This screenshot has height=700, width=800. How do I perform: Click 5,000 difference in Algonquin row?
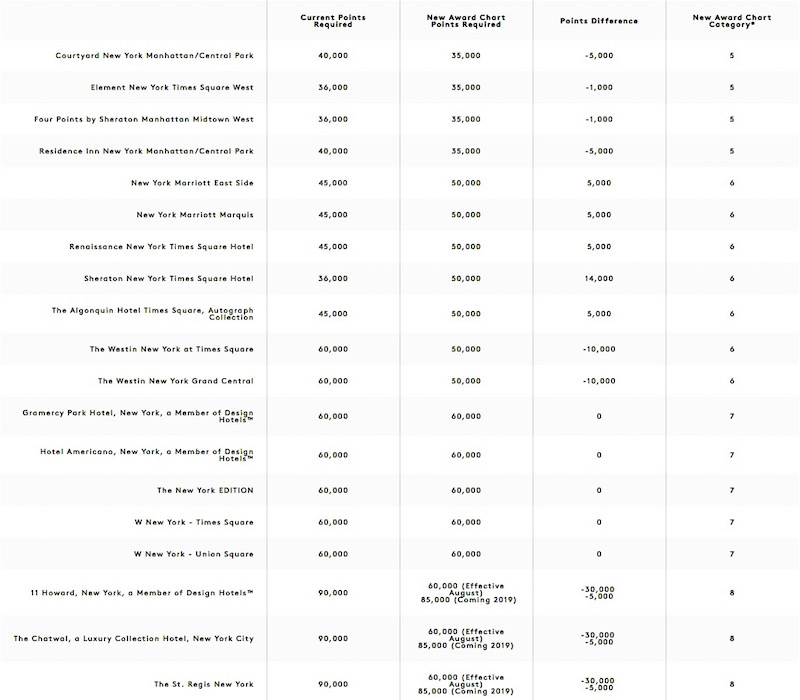599,314
